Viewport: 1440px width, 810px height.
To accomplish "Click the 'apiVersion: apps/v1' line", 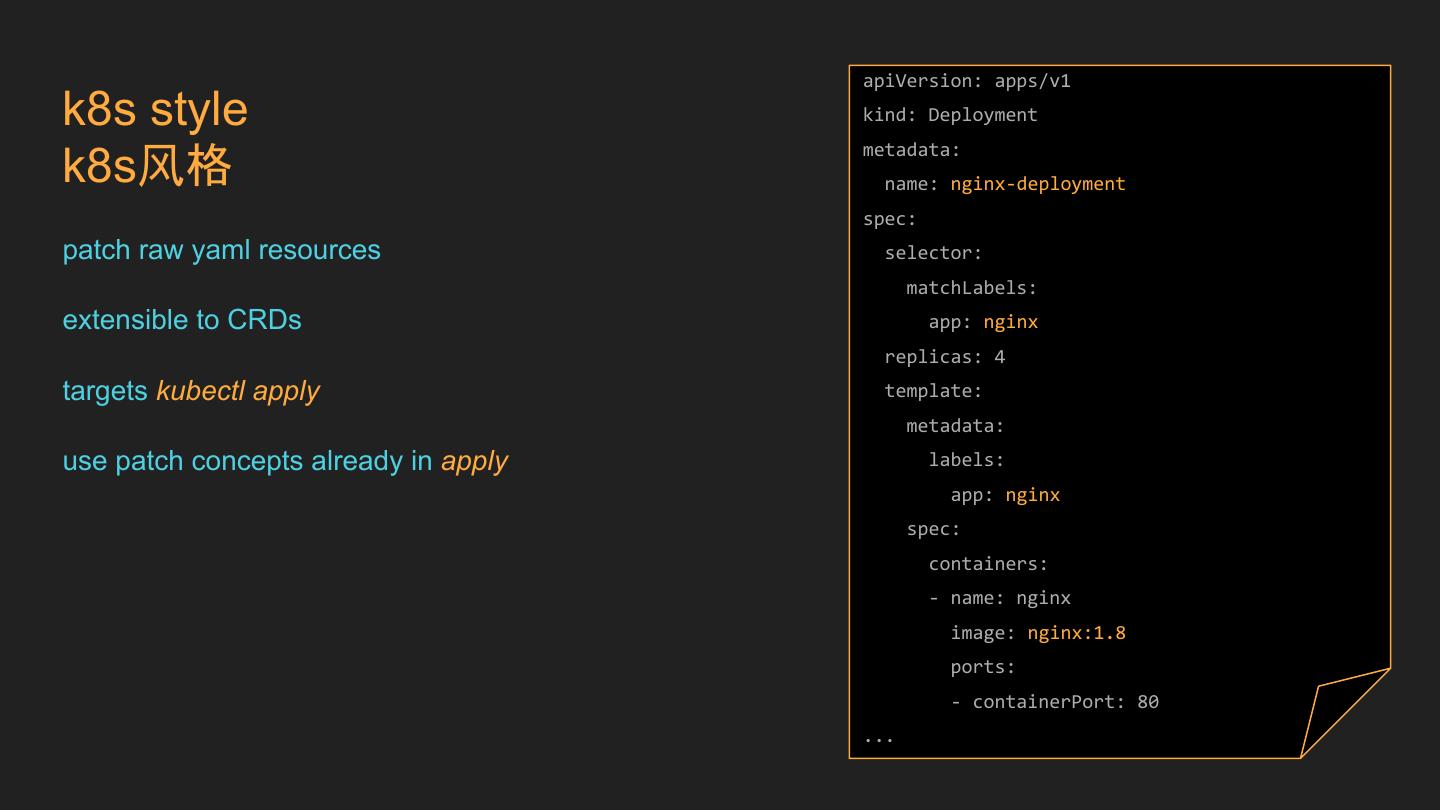I will pyautogui.click(x=966, y=81).
